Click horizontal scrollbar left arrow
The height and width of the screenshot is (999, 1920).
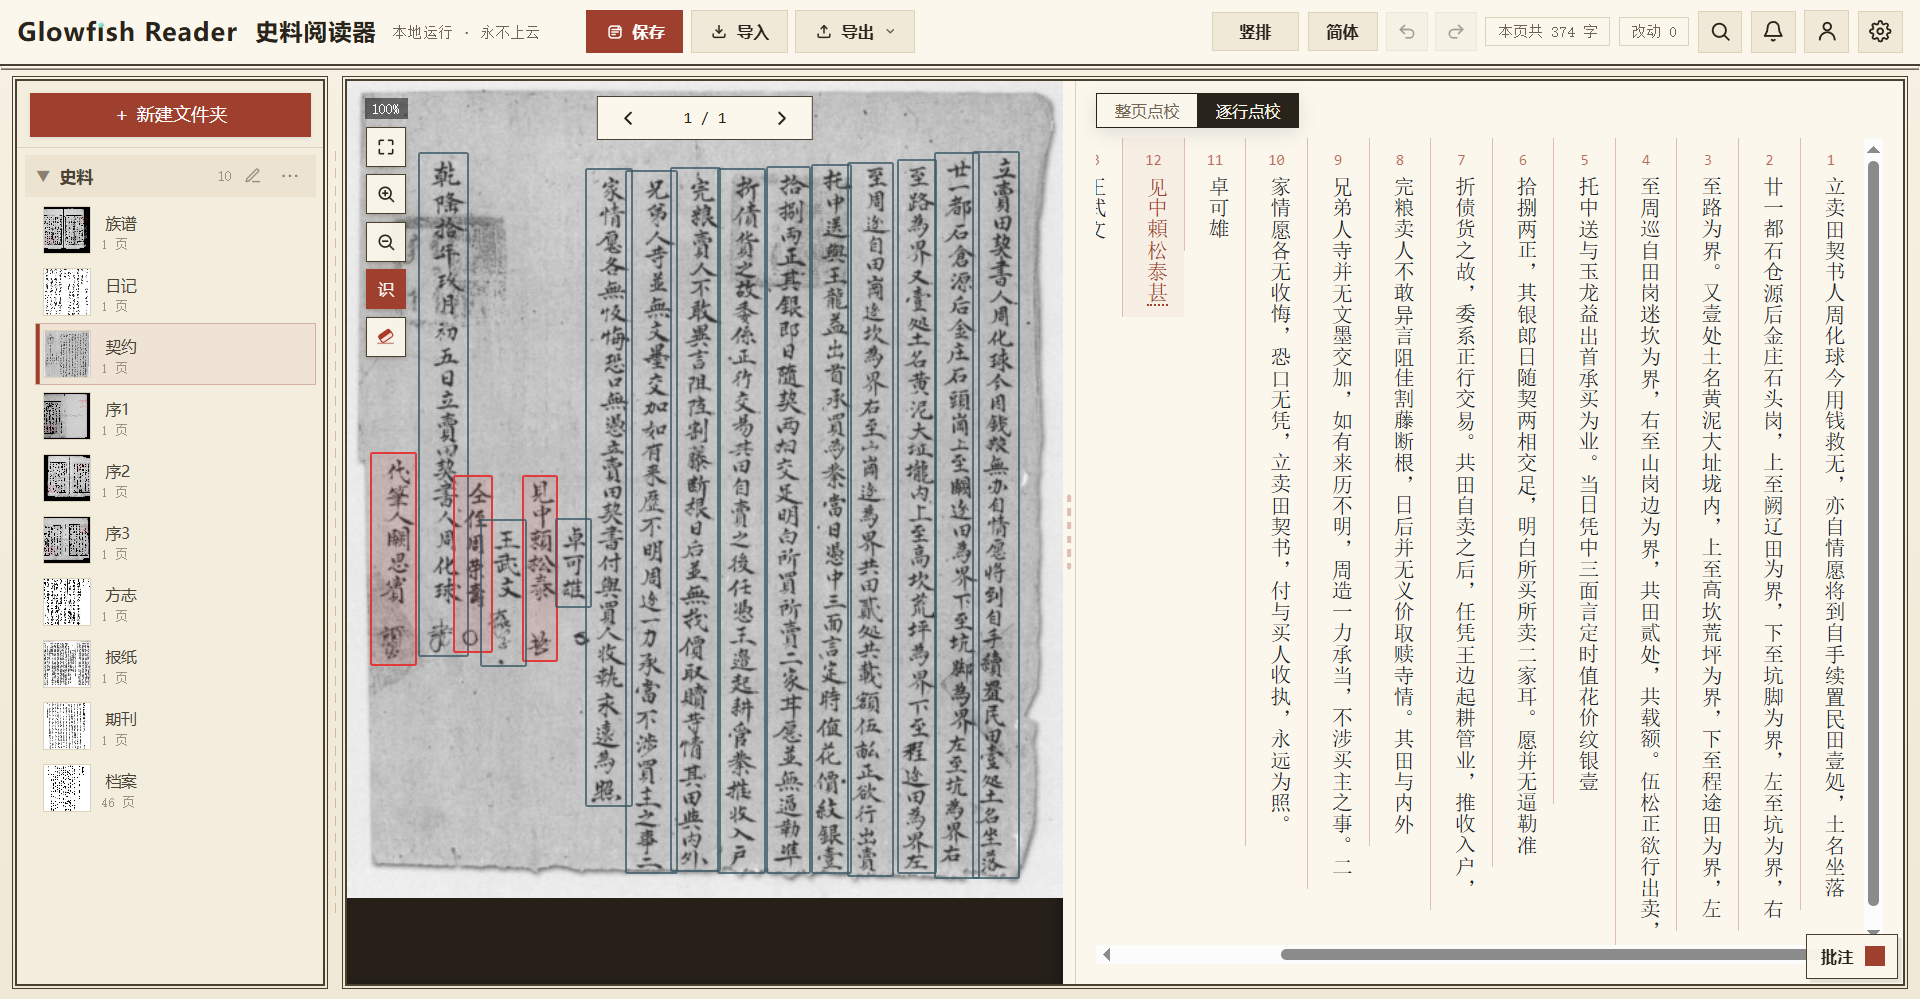coord(1106,954)
